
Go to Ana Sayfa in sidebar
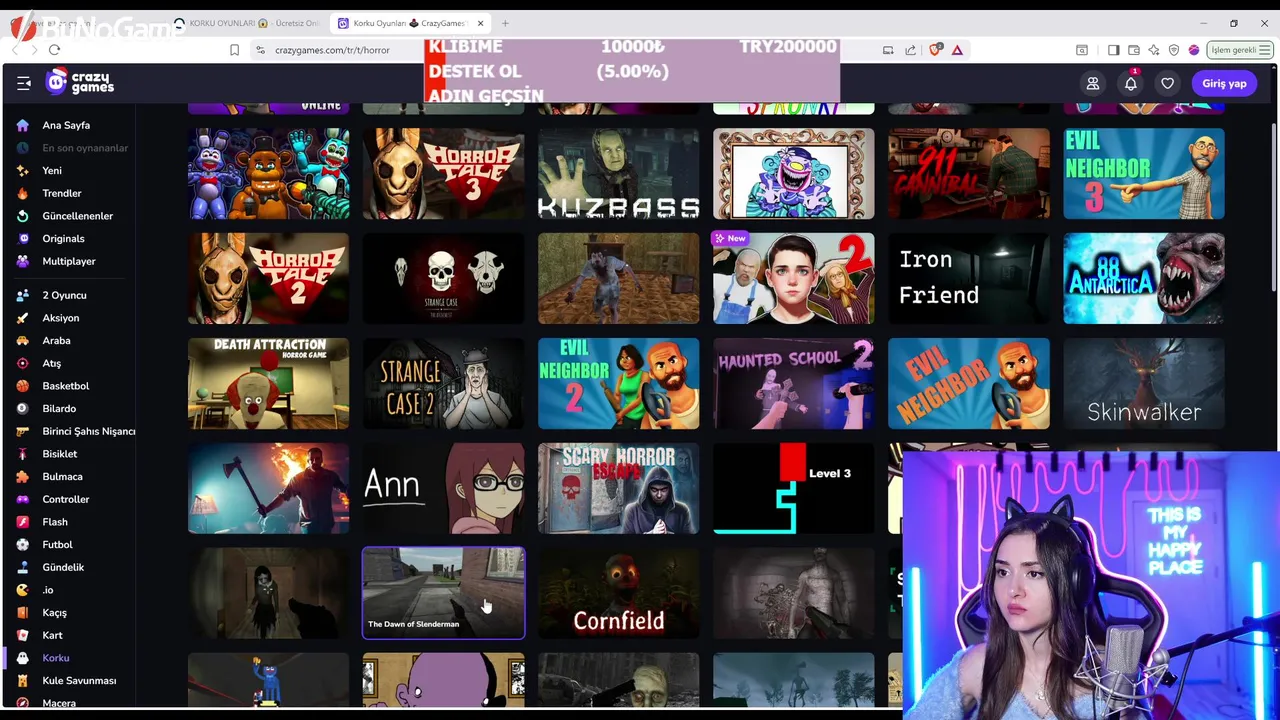(66, 125)
